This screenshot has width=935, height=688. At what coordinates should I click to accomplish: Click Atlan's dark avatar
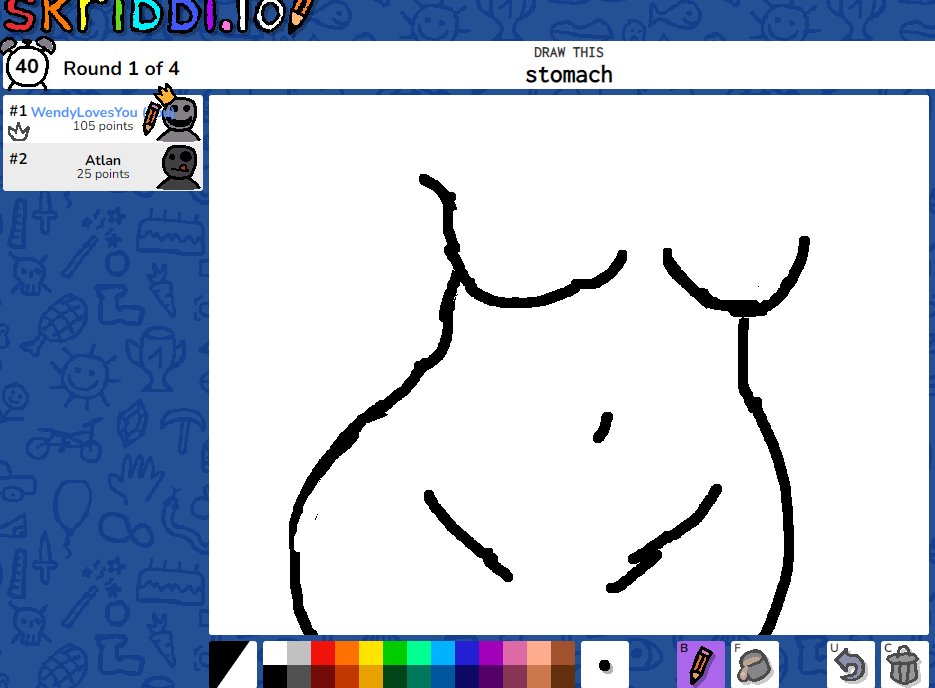[x=178, y=166]
